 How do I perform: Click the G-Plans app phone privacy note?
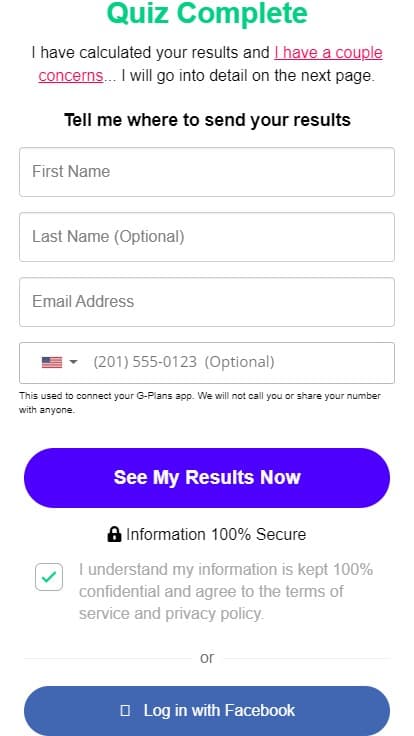click(200, 403)
